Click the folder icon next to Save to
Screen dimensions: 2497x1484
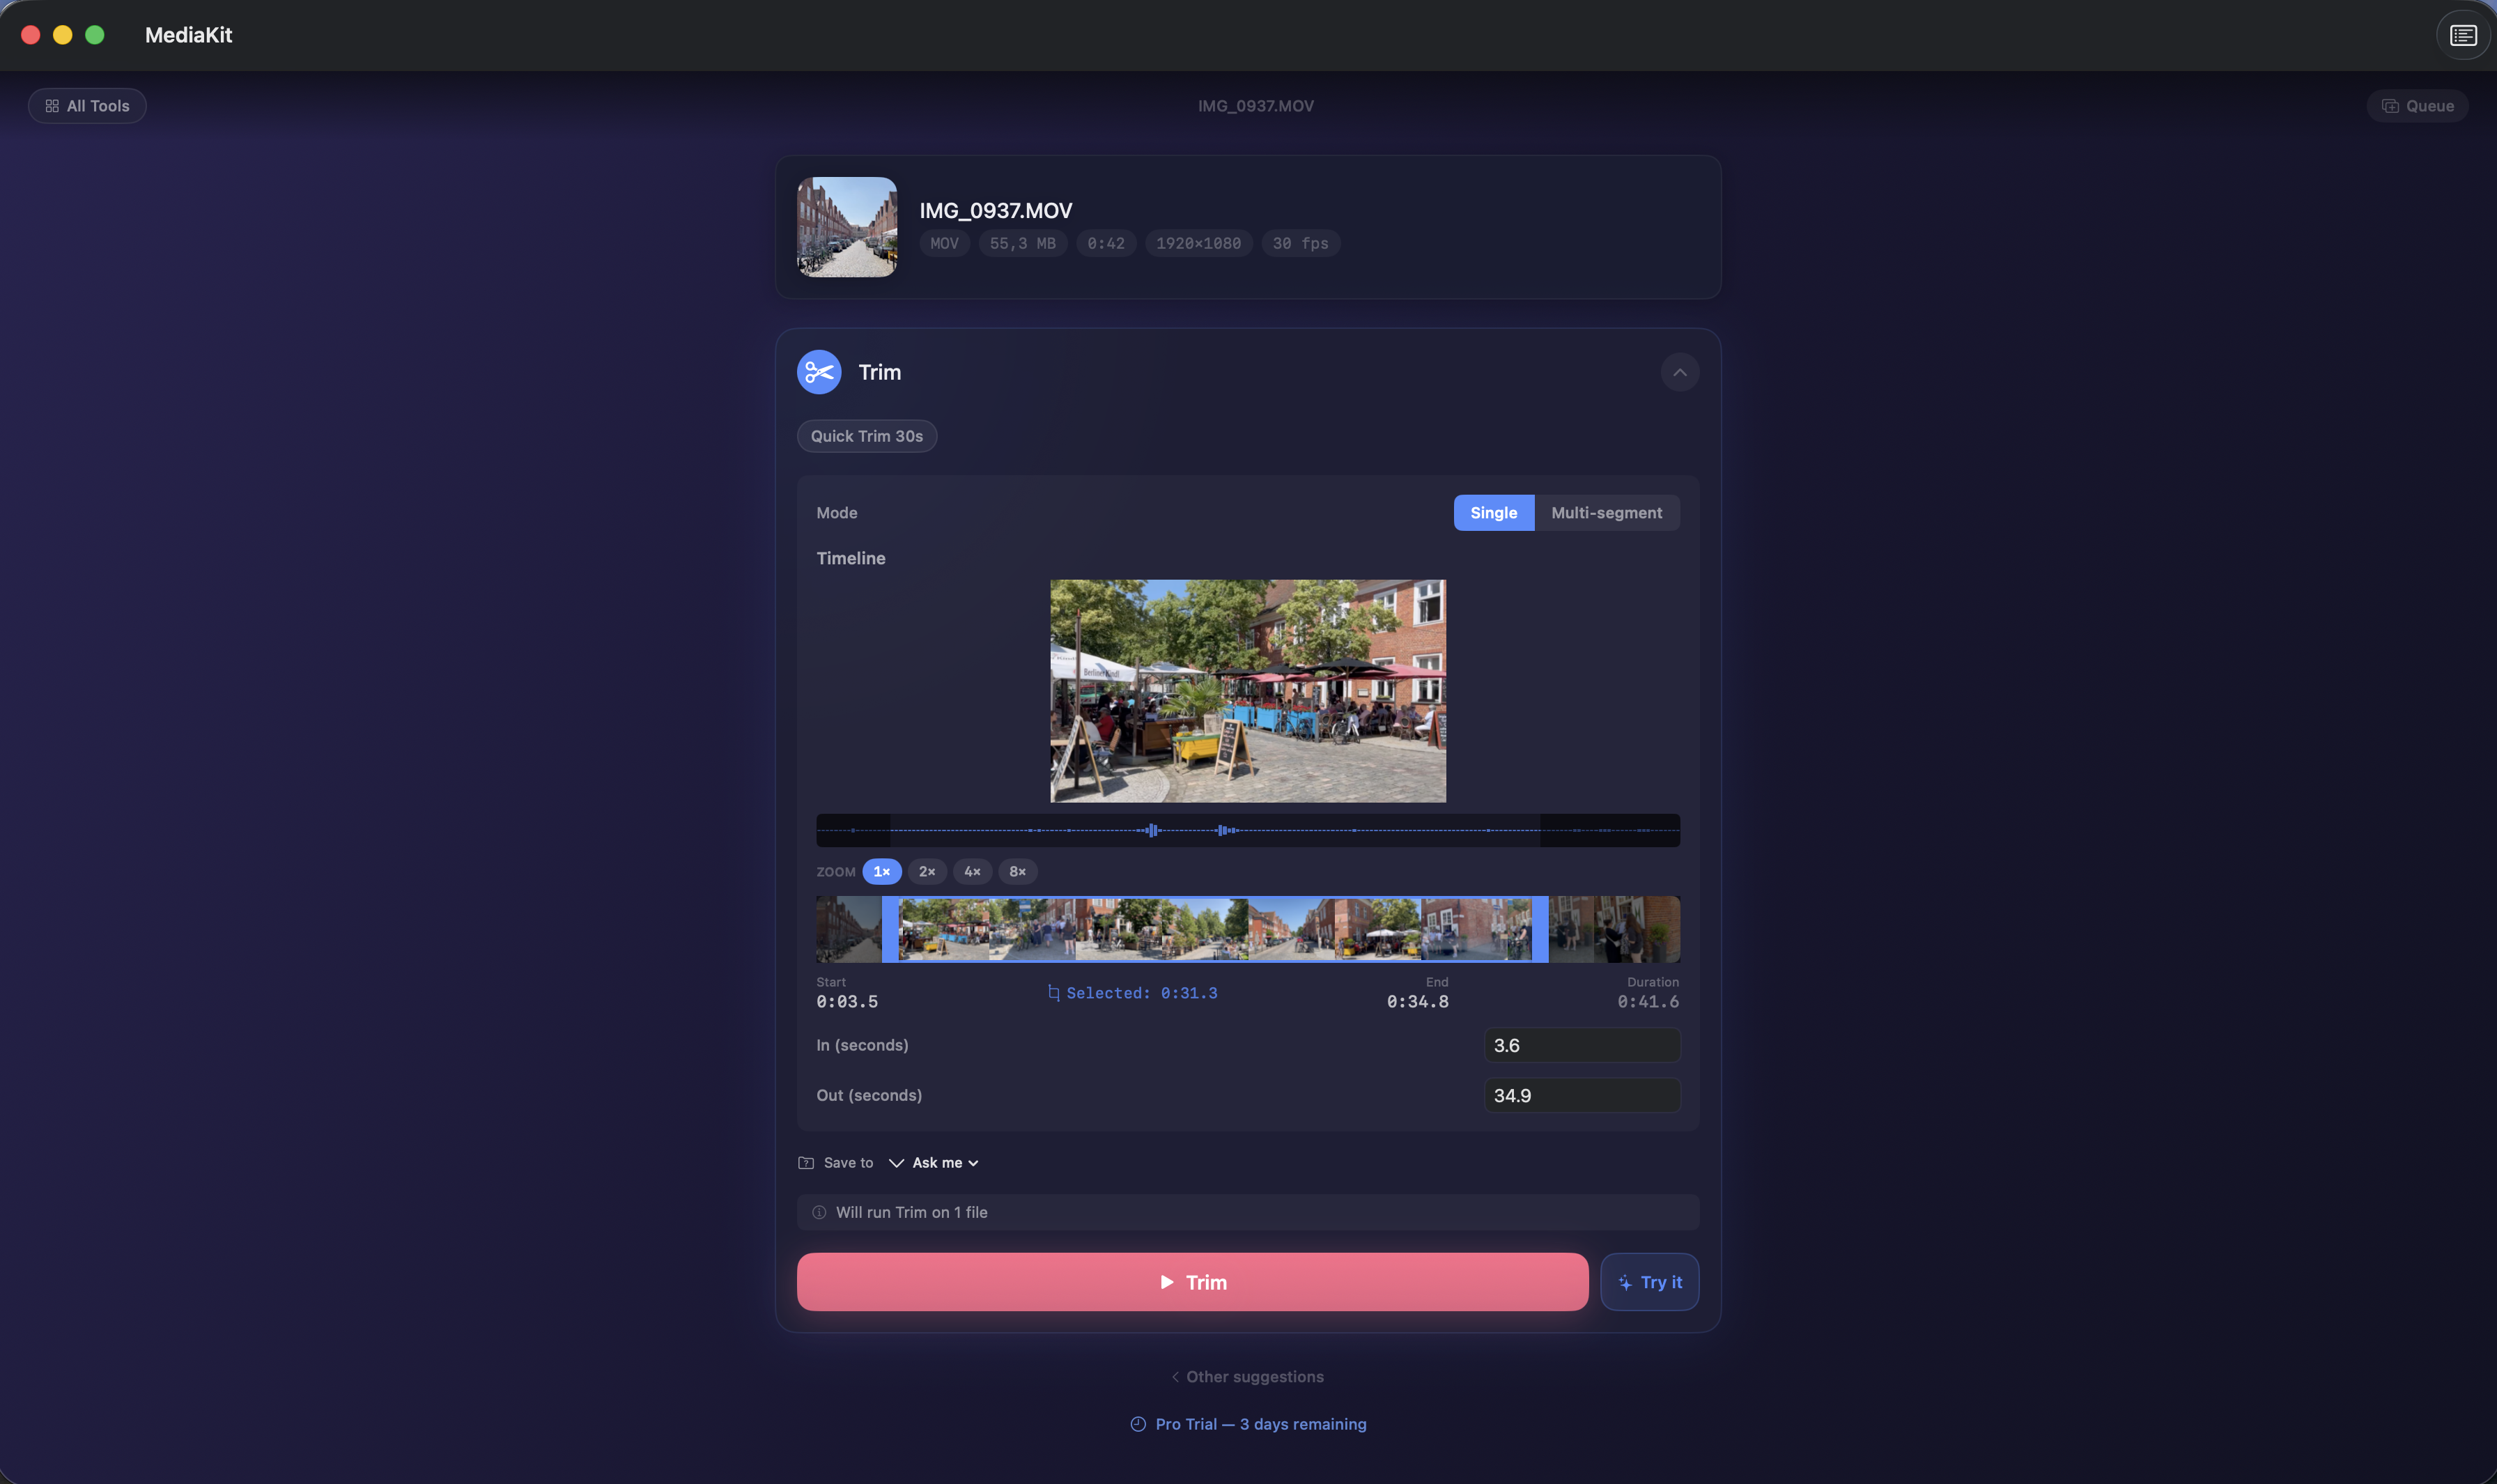(x=805, y=1162)
